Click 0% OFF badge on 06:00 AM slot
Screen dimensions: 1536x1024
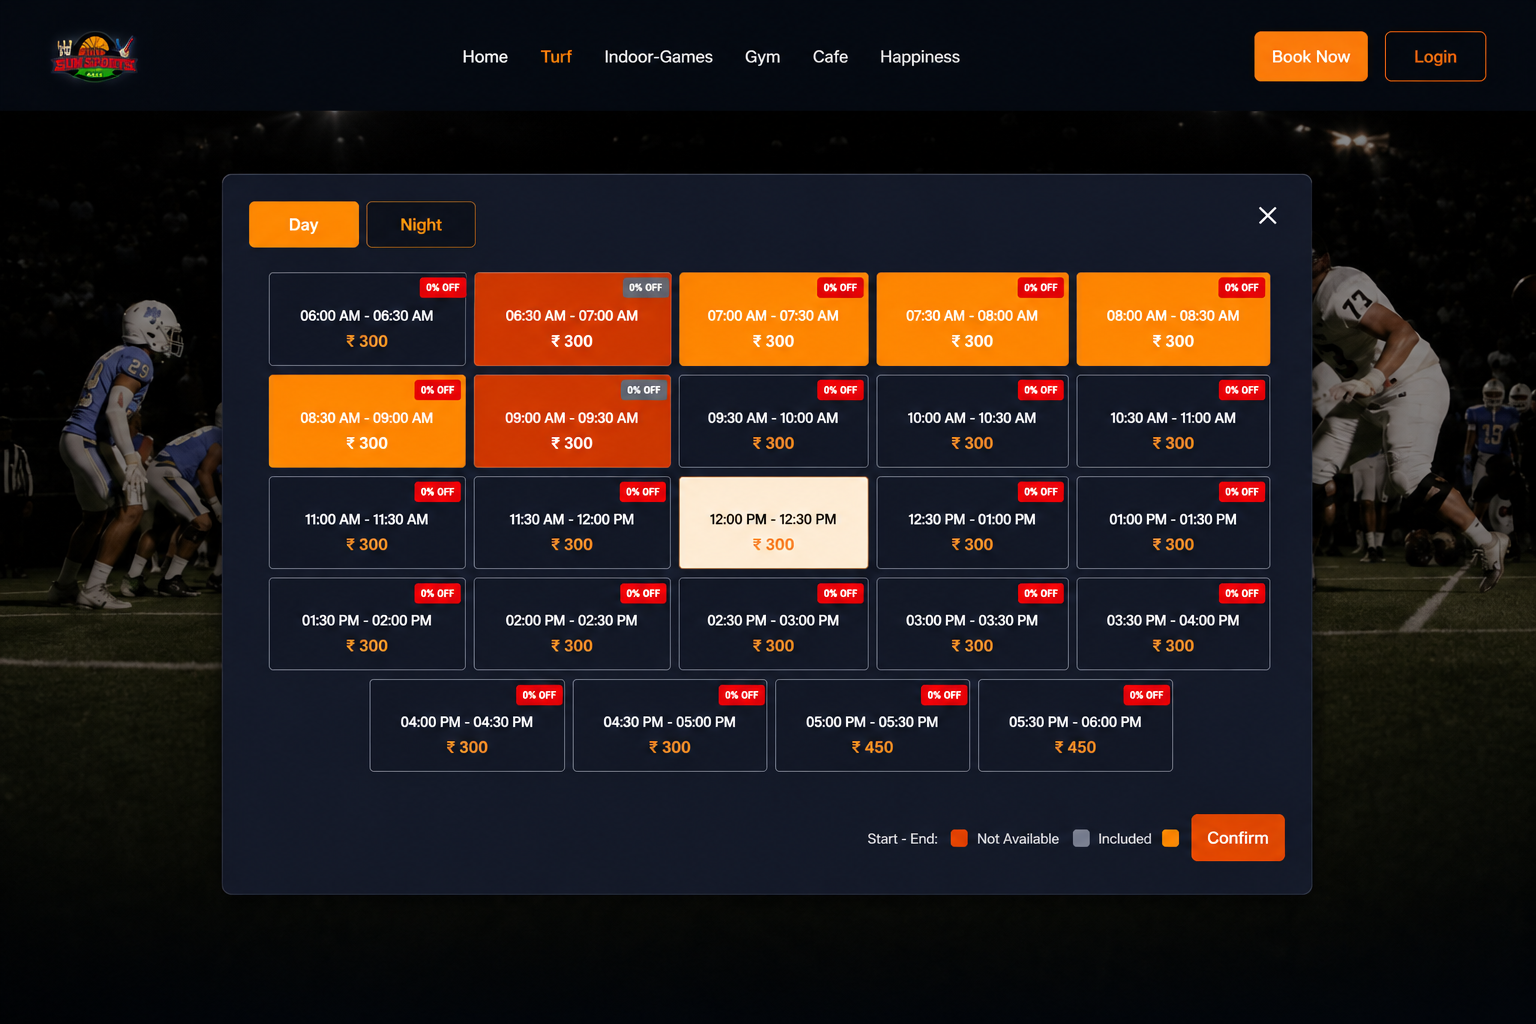click(x=443, y=287)
